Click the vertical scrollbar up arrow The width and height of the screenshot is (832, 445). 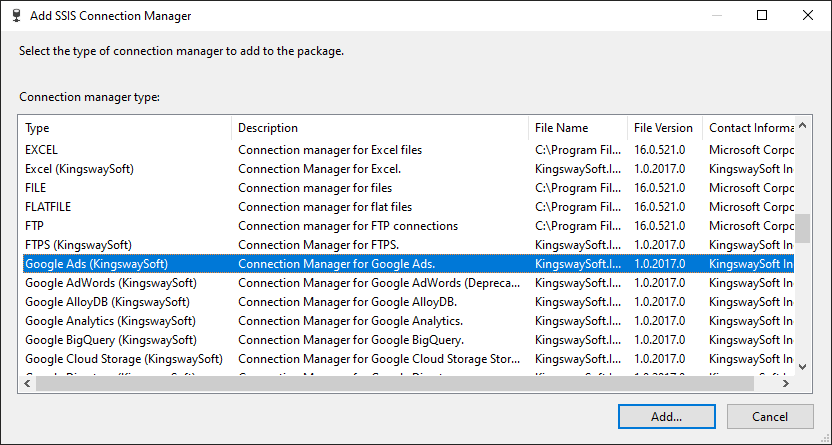pyautogui.click(x=802, y=126)
